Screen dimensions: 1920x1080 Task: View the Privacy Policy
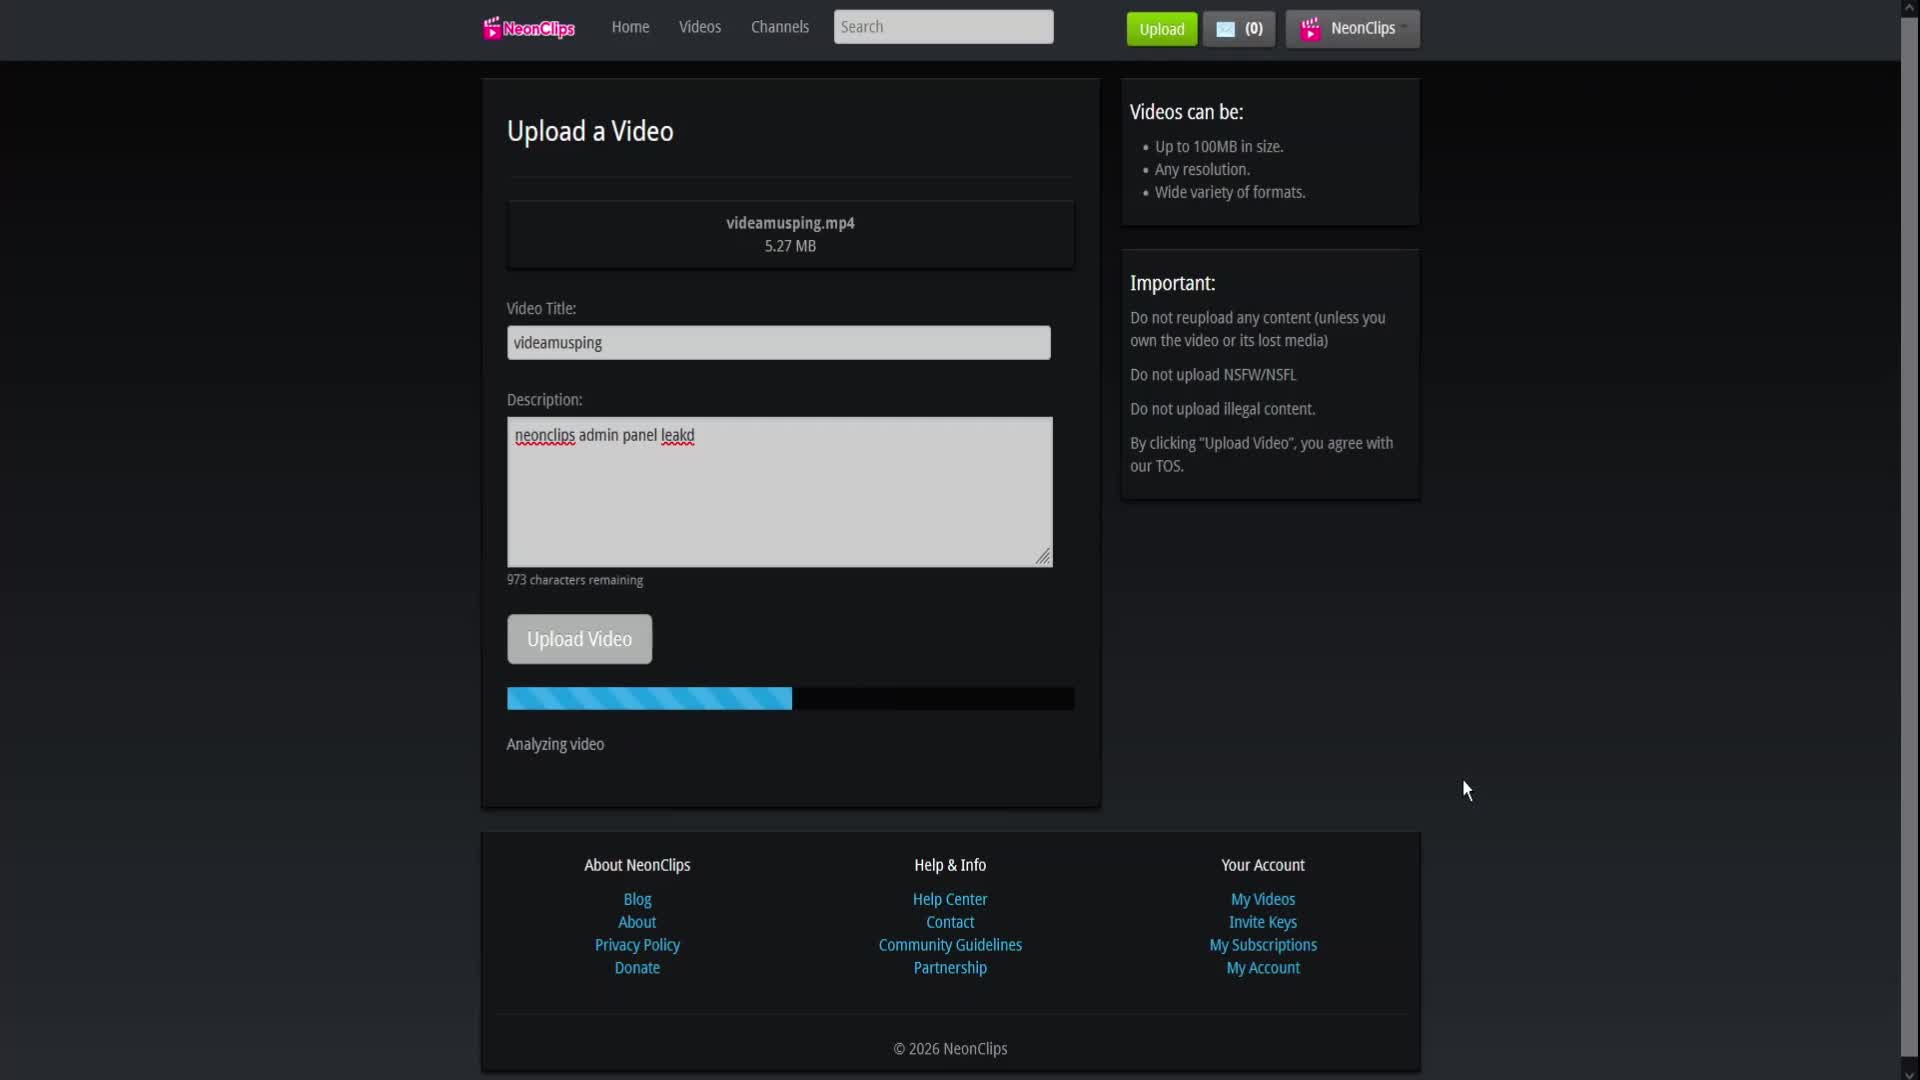pos(637,944)
